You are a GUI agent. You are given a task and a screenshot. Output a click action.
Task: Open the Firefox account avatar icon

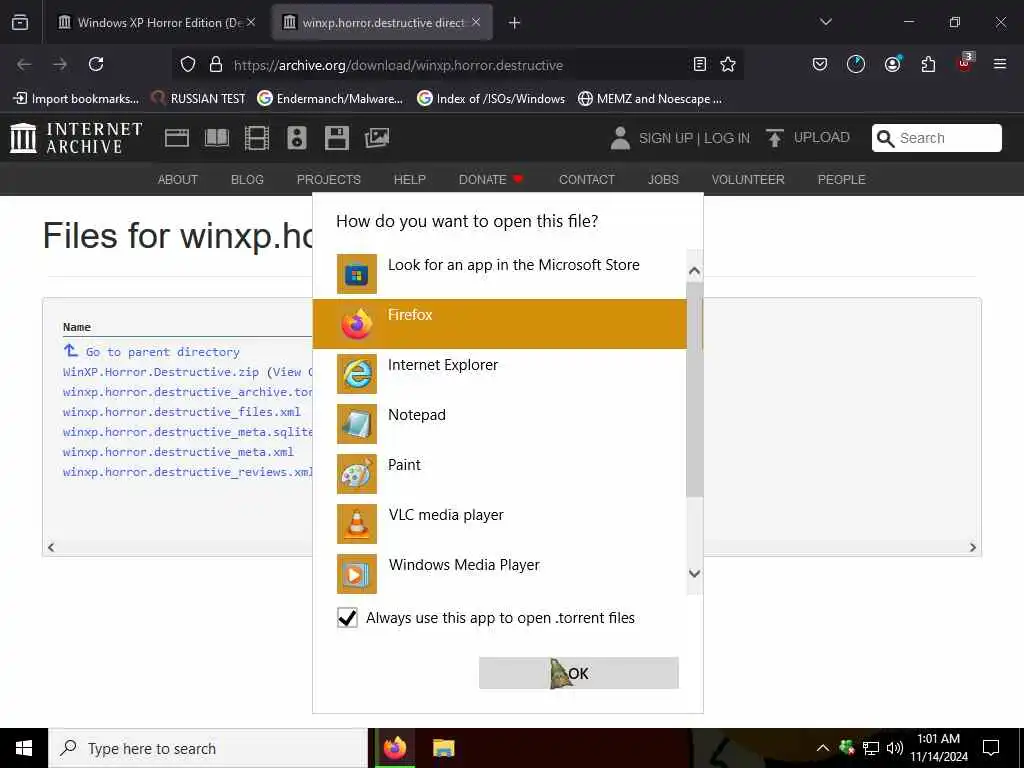892,64
